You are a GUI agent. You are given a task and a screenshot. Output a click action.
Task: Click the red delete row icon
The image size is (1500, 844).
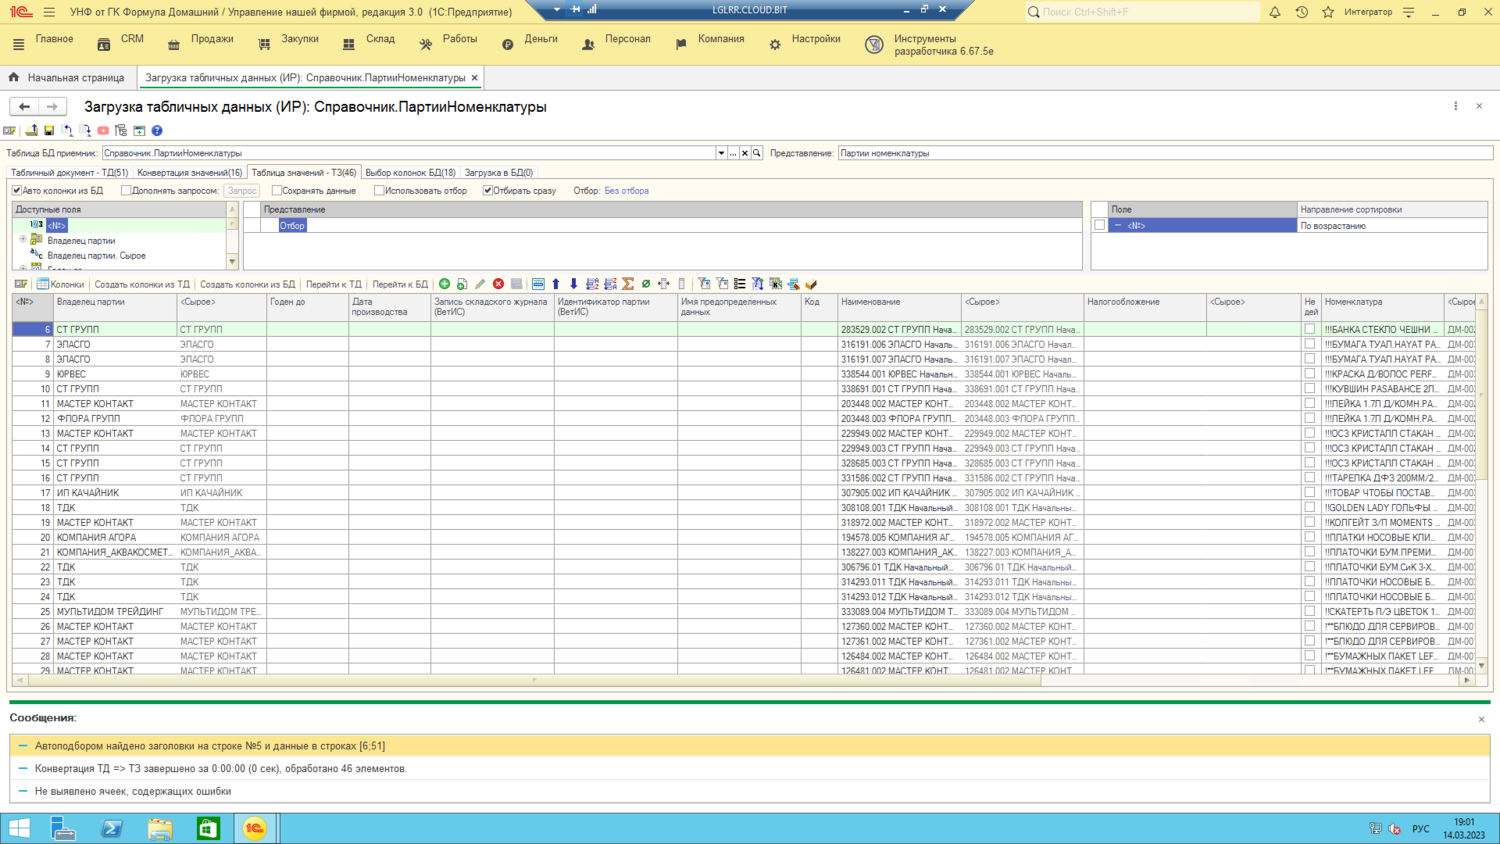[498, 284]
